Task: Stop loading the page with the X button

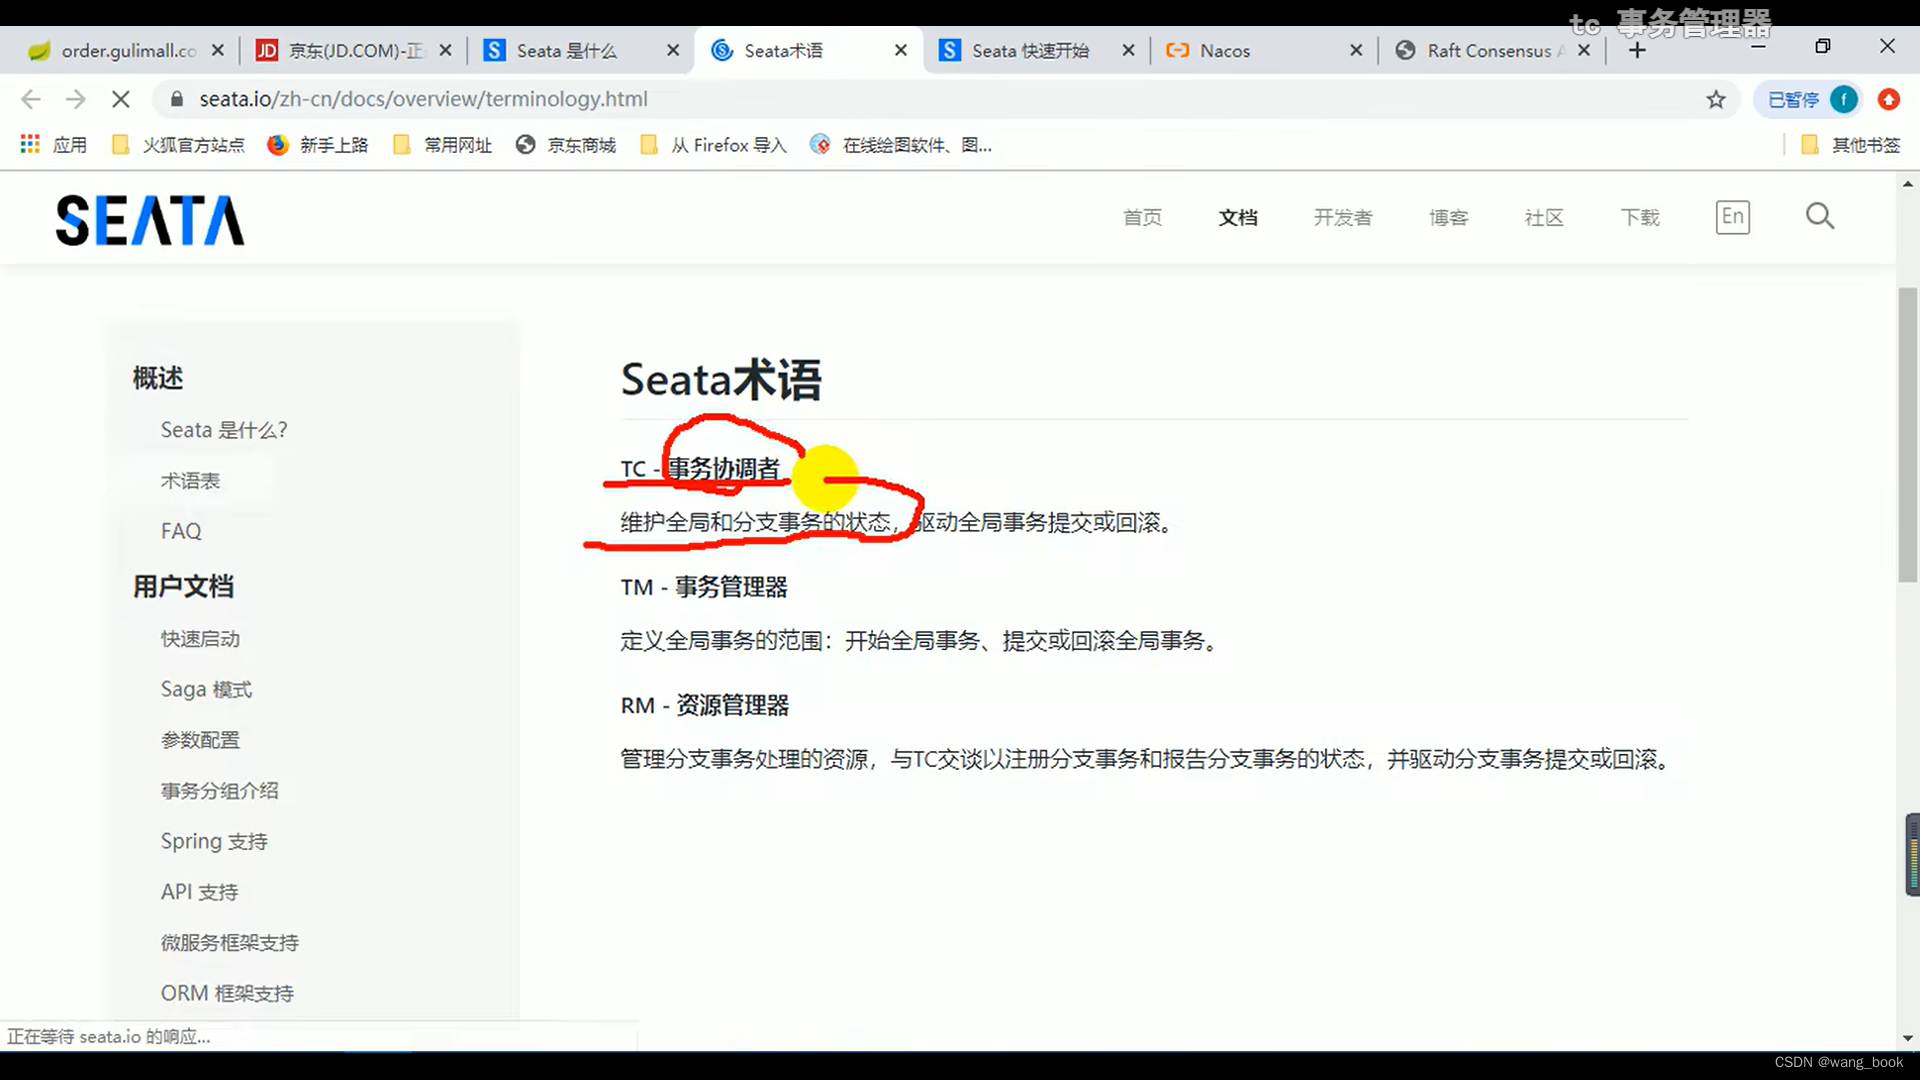Action: coord(120,99)
